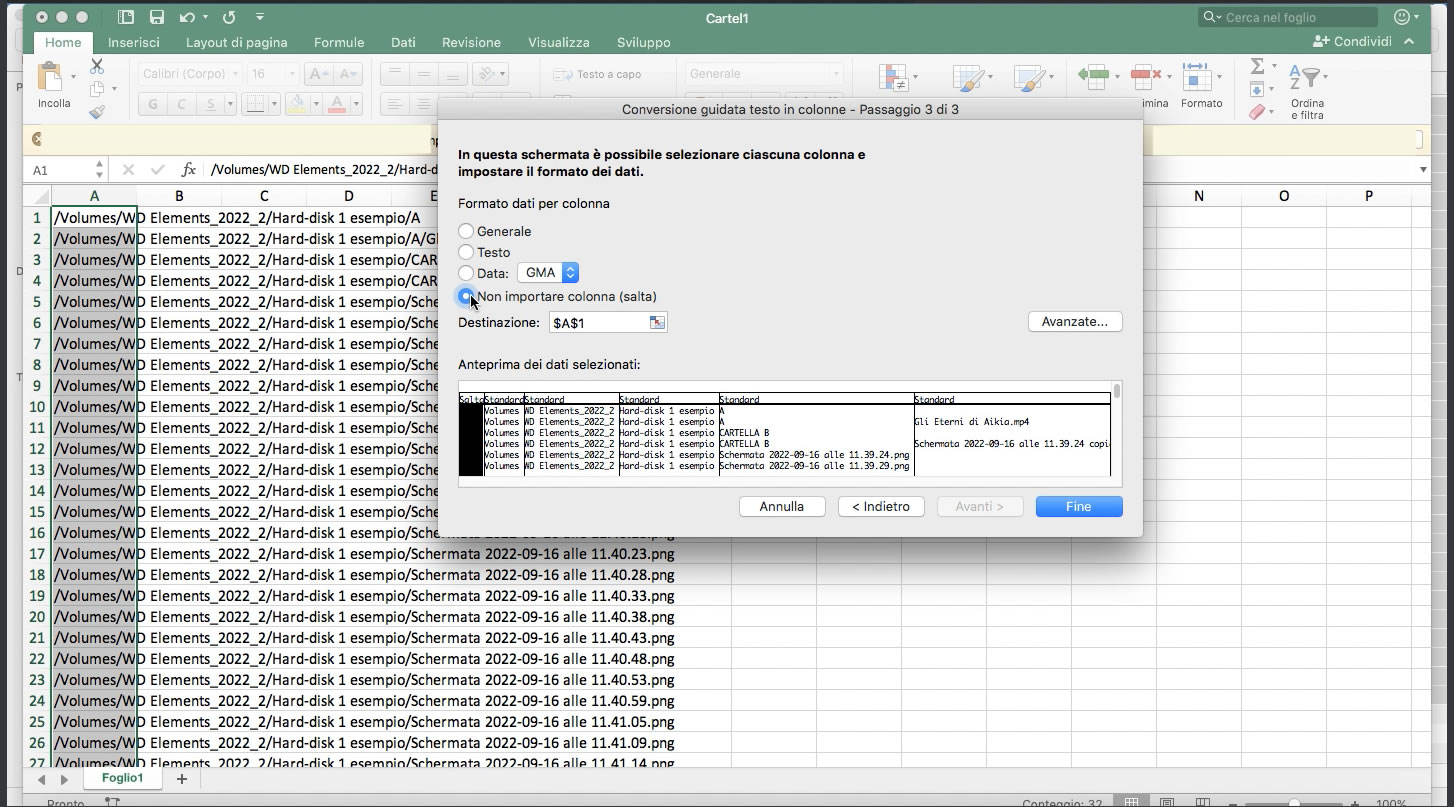Open the Inserisci ribbon tab
This screenshot has width=1454, height=807.
pos(134,42)
